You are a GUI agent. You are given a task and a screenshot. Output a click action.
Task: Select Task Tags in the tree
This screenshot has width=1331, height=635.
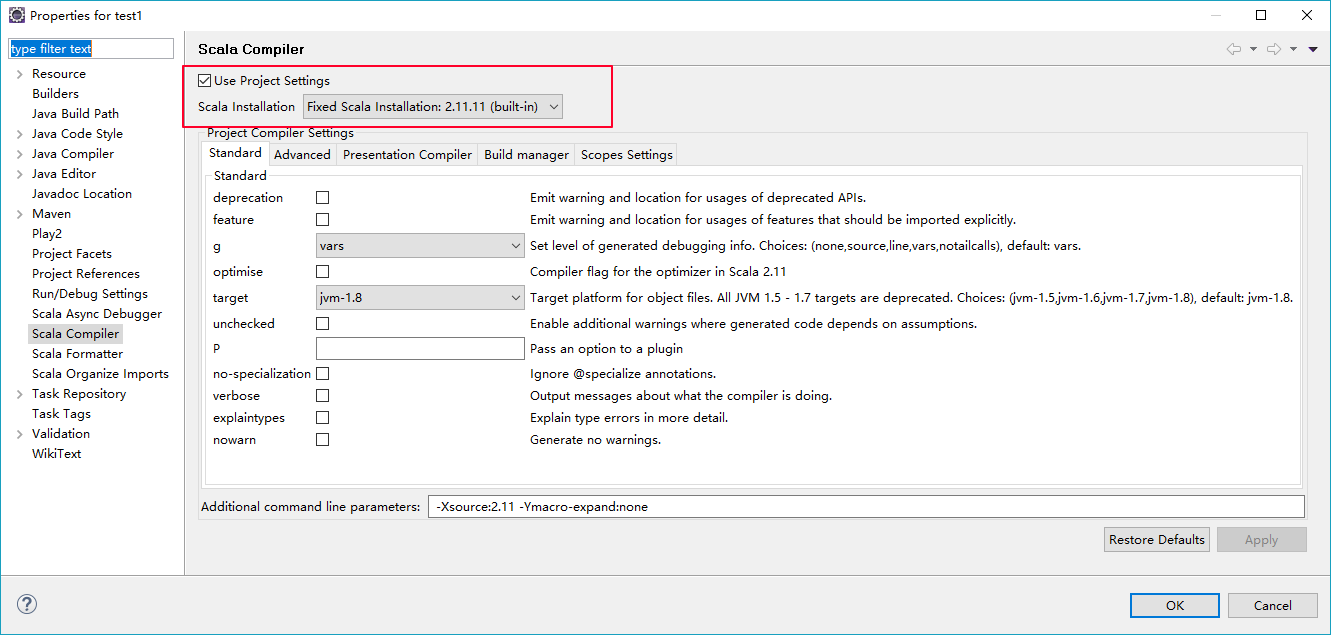(x=61, y=414)
